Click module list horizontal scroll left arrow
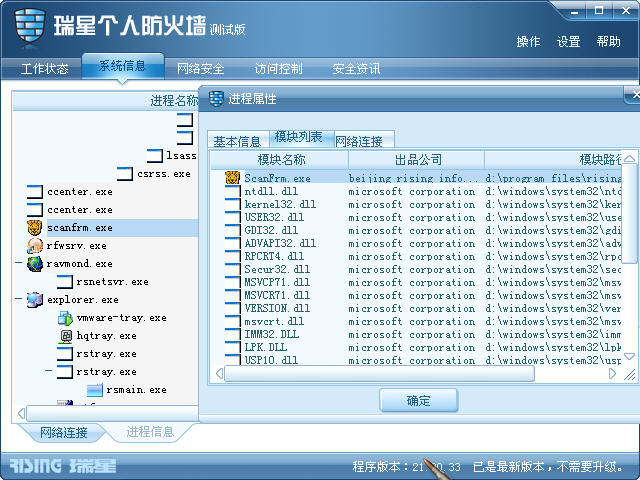This screenshot has height=480, width=640. point(219,373)
